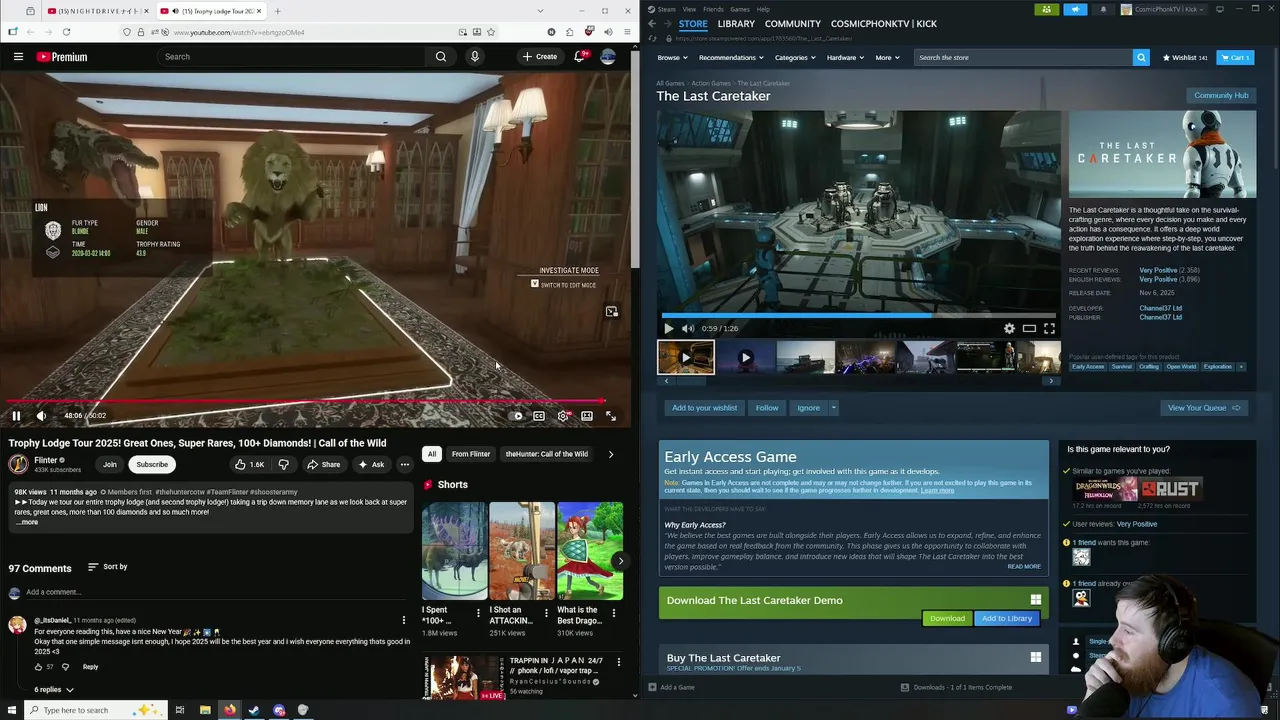Start YouTube voice search microphone
Viewport: 1280px width, 720px height.
475,57
